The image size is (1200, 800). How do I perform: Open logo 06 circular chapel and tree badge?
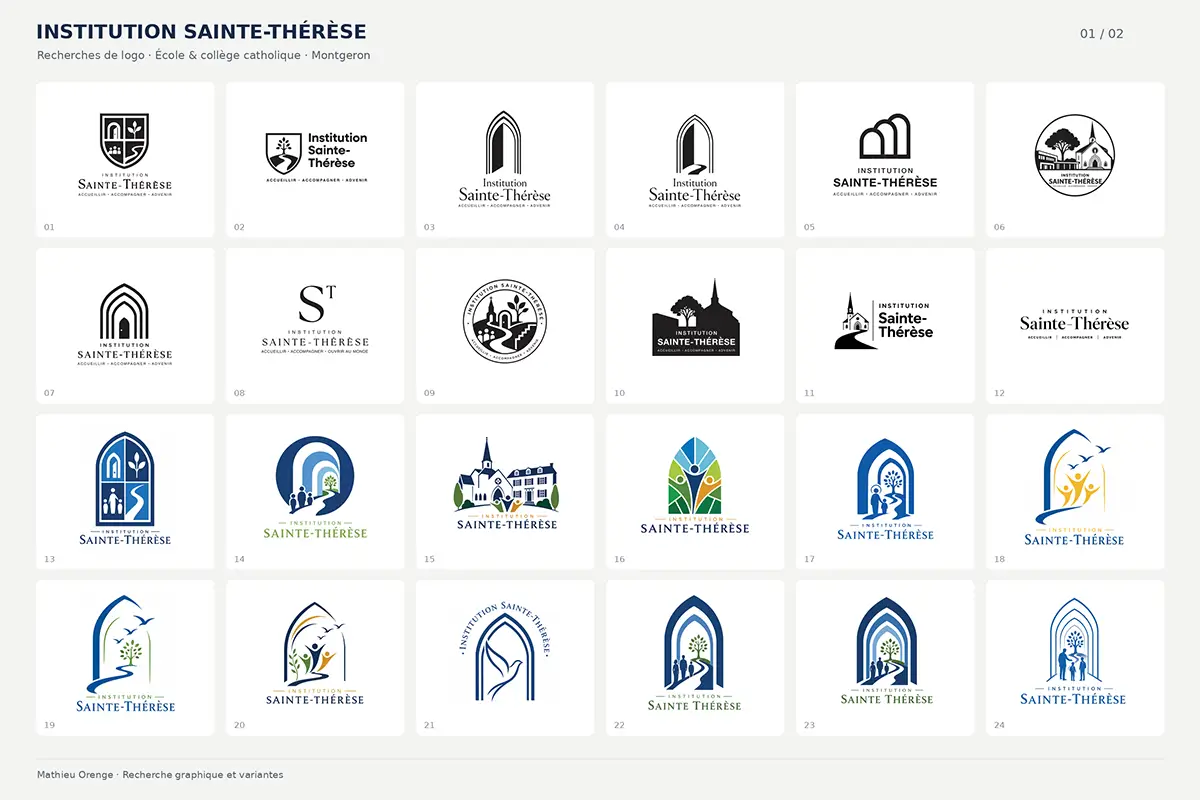[x=1075, y=160]
